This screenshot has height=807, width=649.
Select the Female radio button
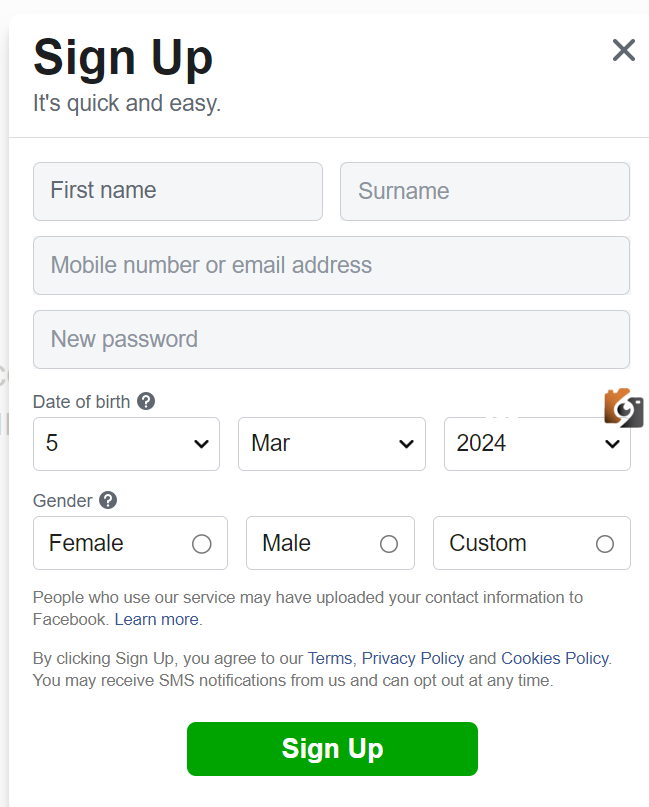201,544
